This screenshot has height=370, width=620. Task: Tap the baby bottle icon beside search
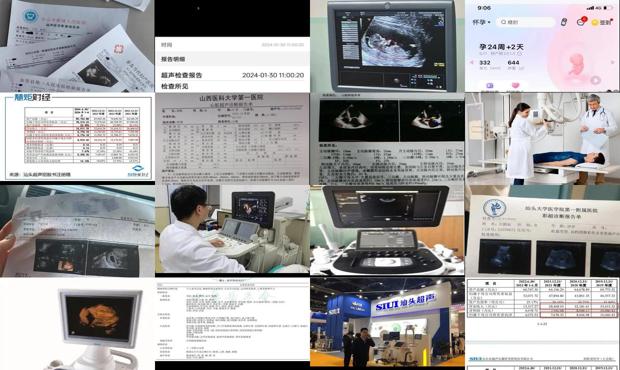(x=564, y=22)
